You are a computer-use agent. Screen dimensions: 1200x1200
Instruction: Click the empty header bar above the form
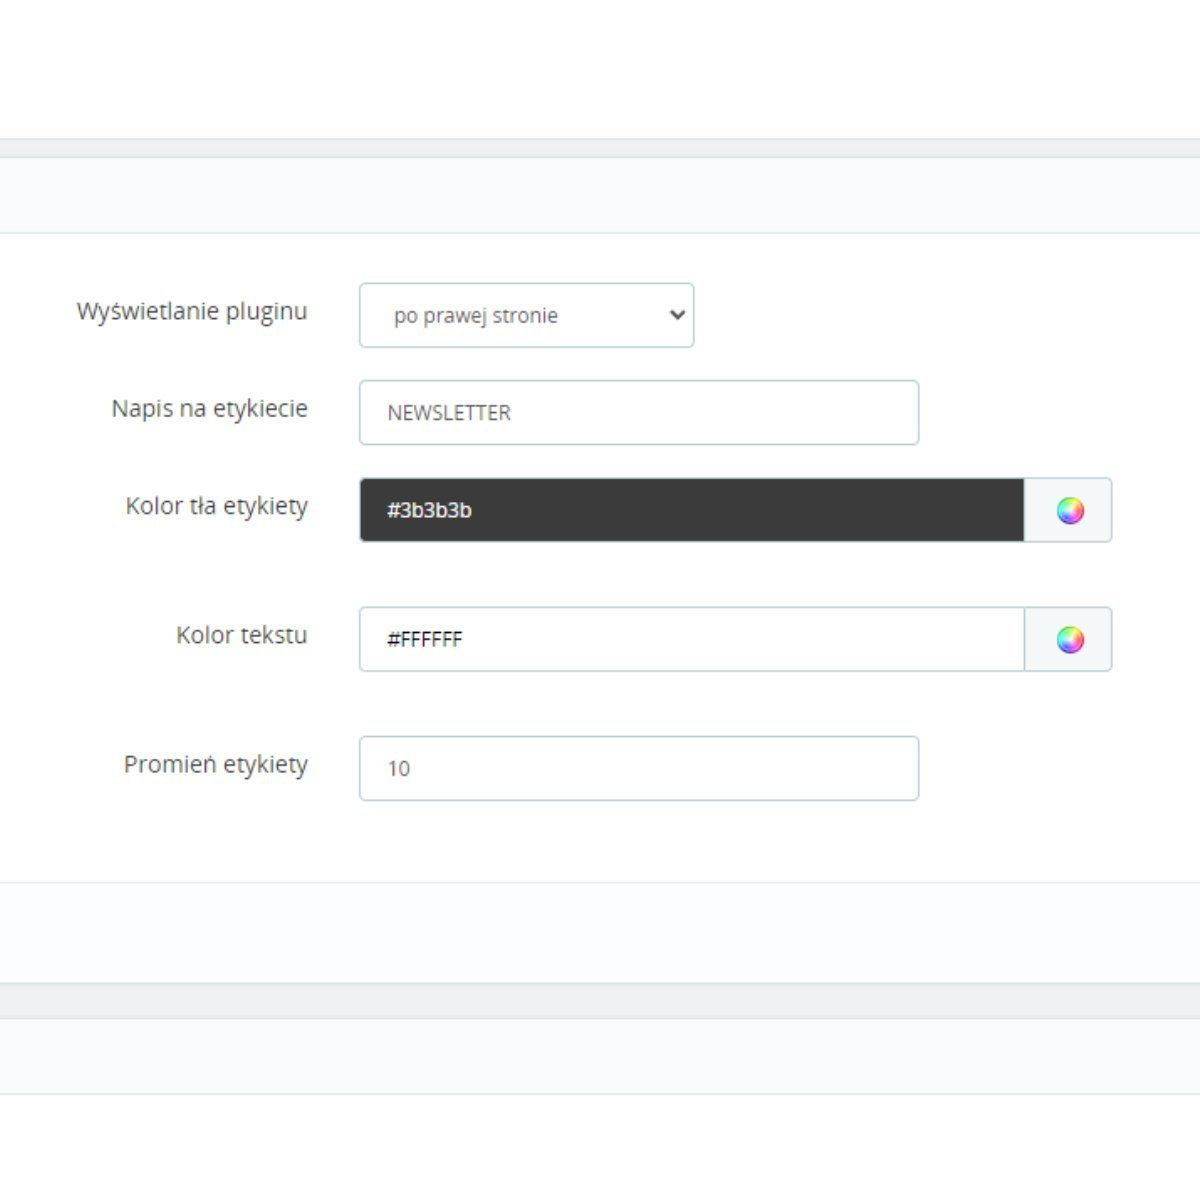click(x=600, y=196)
